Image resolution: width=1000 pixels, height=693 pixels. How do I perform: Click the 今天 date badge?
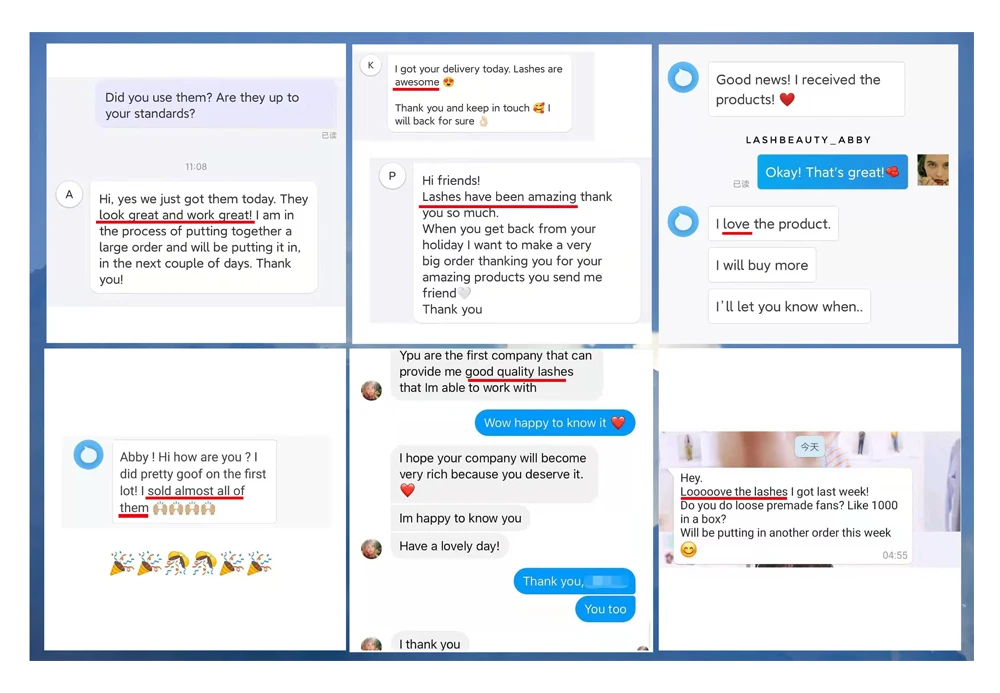pyautogui.click(x=809, y=447)
